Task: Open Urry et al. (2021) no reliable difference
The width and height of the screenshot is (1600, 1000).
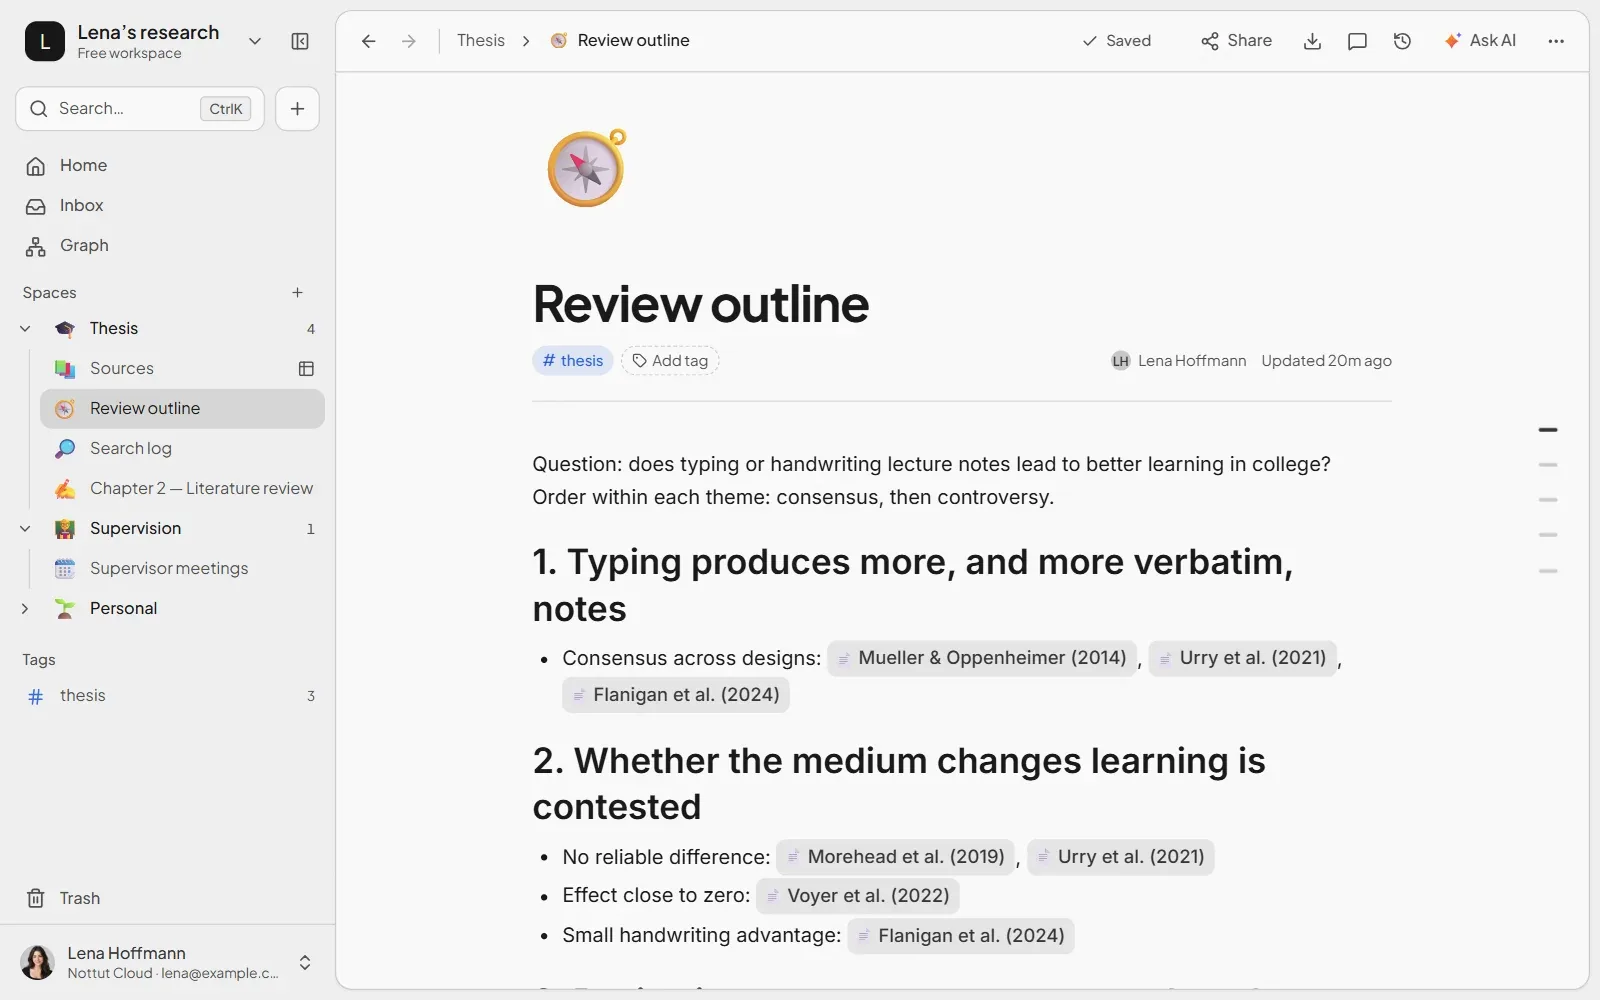Action: pos(1121,857)
